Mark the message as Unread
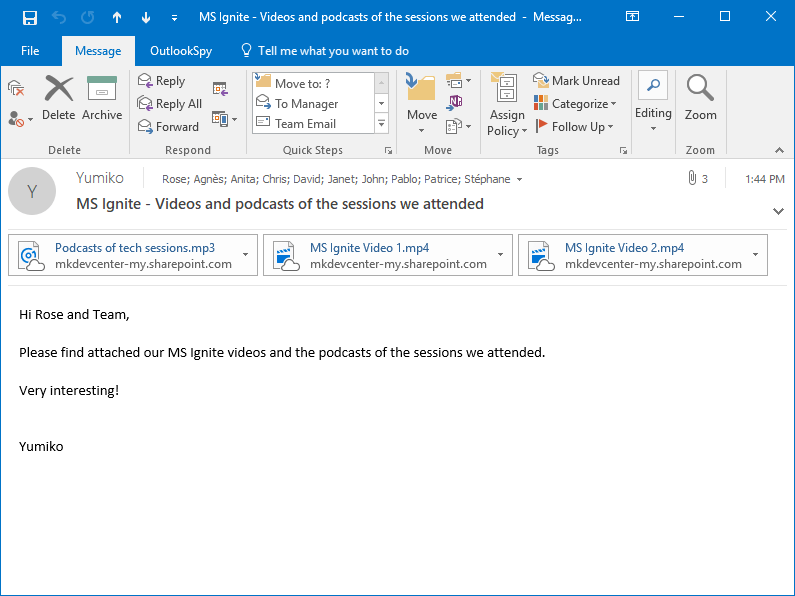The width and height of the screenshot is (795, 596). point(576,81)
